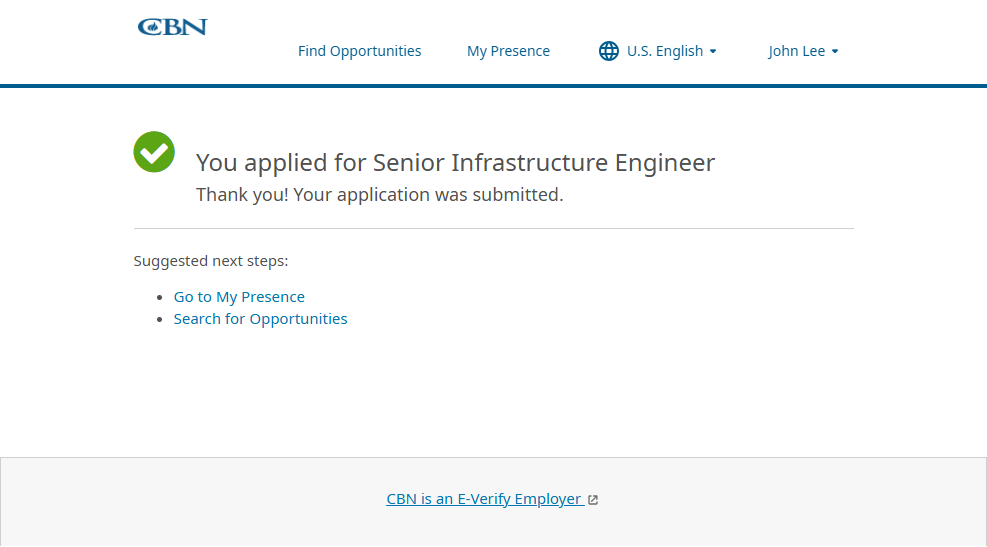
Task: Open the Search for Opportunities link
Action: click(x=261, y=319)
